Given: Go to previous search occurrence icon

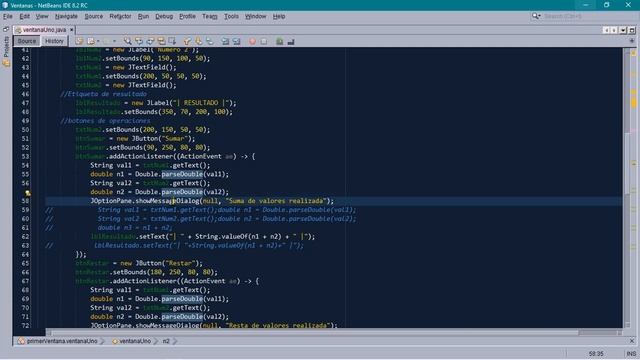Looking at the screenshot, I should point(139,41).
